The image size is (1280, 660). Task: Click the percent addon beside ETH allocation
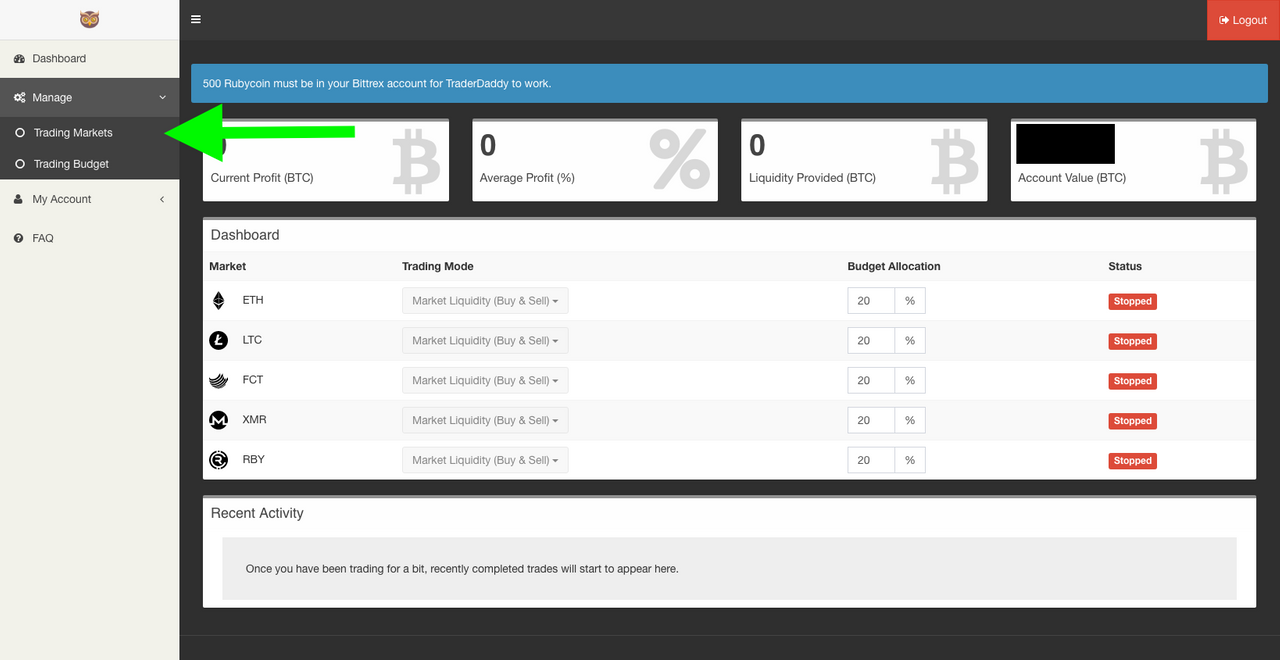pos(910,301)
